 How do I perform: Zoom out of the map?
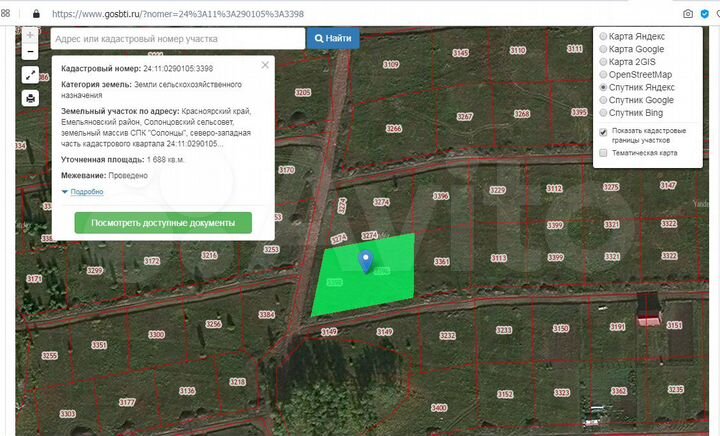coord(31,50)
